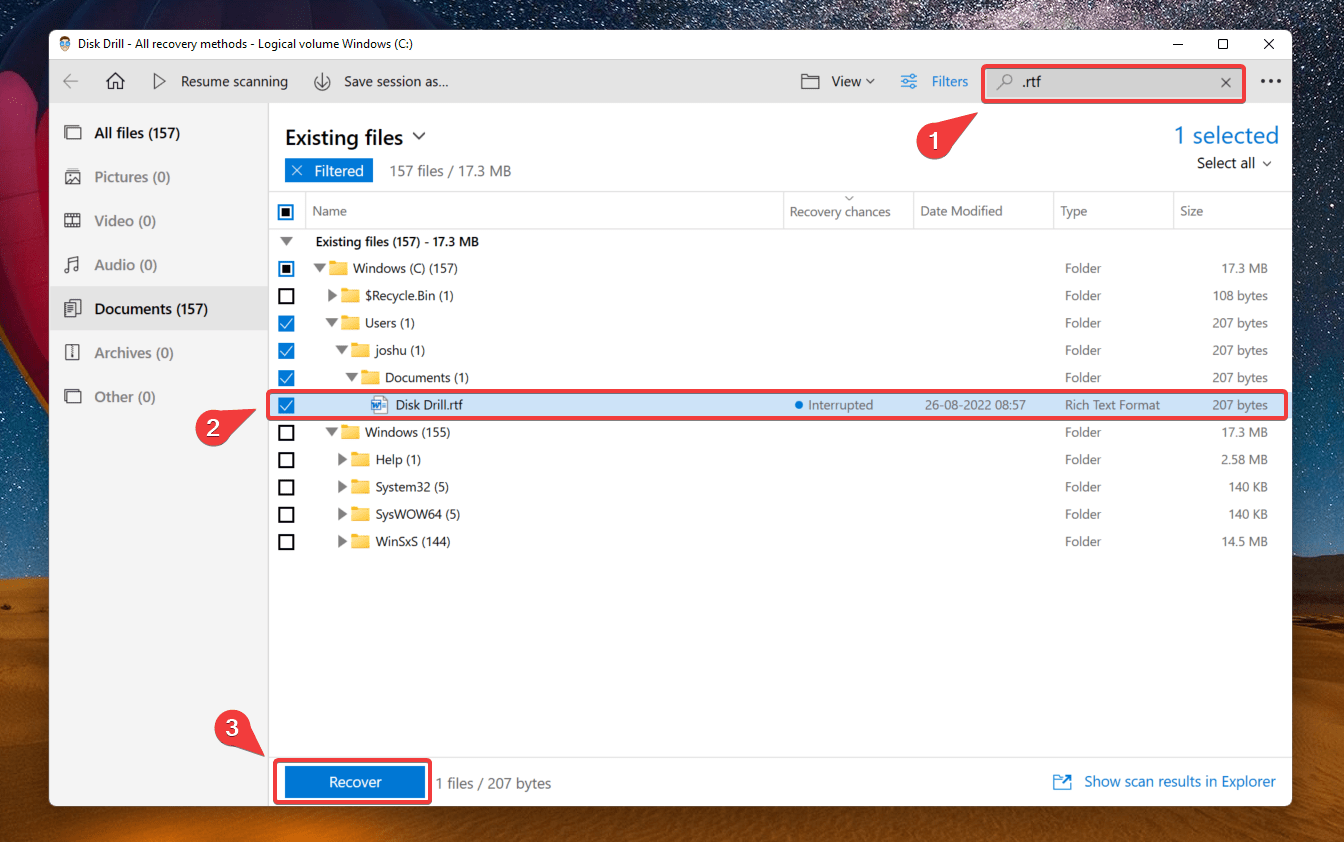This screenshot has width=1344, height=842.
Task: Uncheck the Documents (1) checkbox
Action: pos(286,378)
